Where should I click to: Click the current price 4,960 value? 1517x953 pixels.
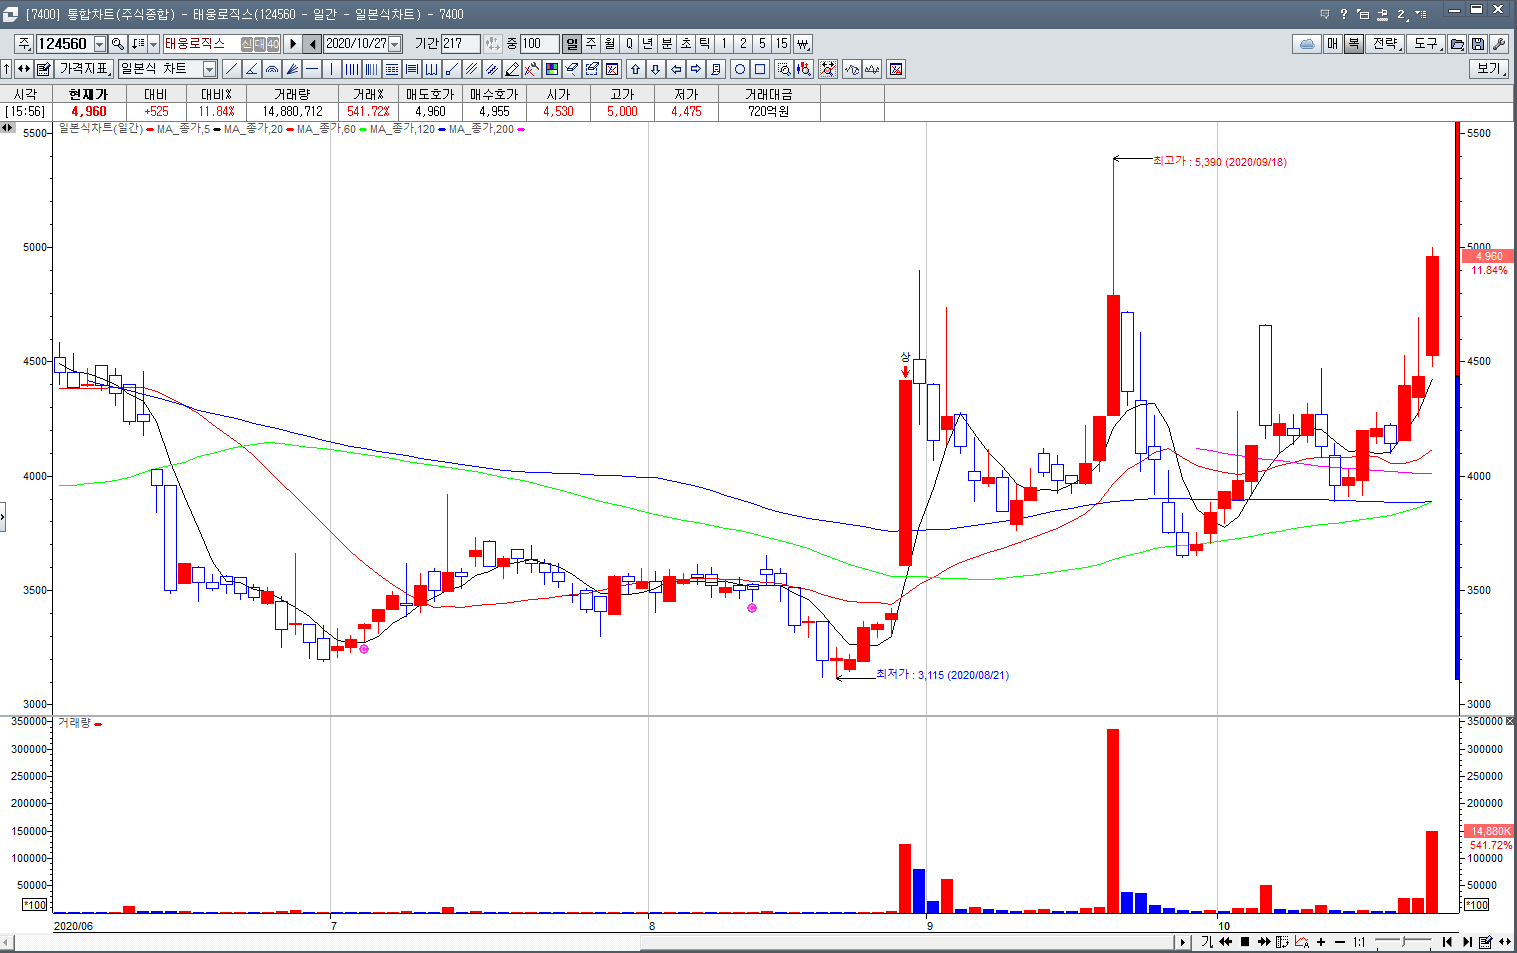point(88,111)
